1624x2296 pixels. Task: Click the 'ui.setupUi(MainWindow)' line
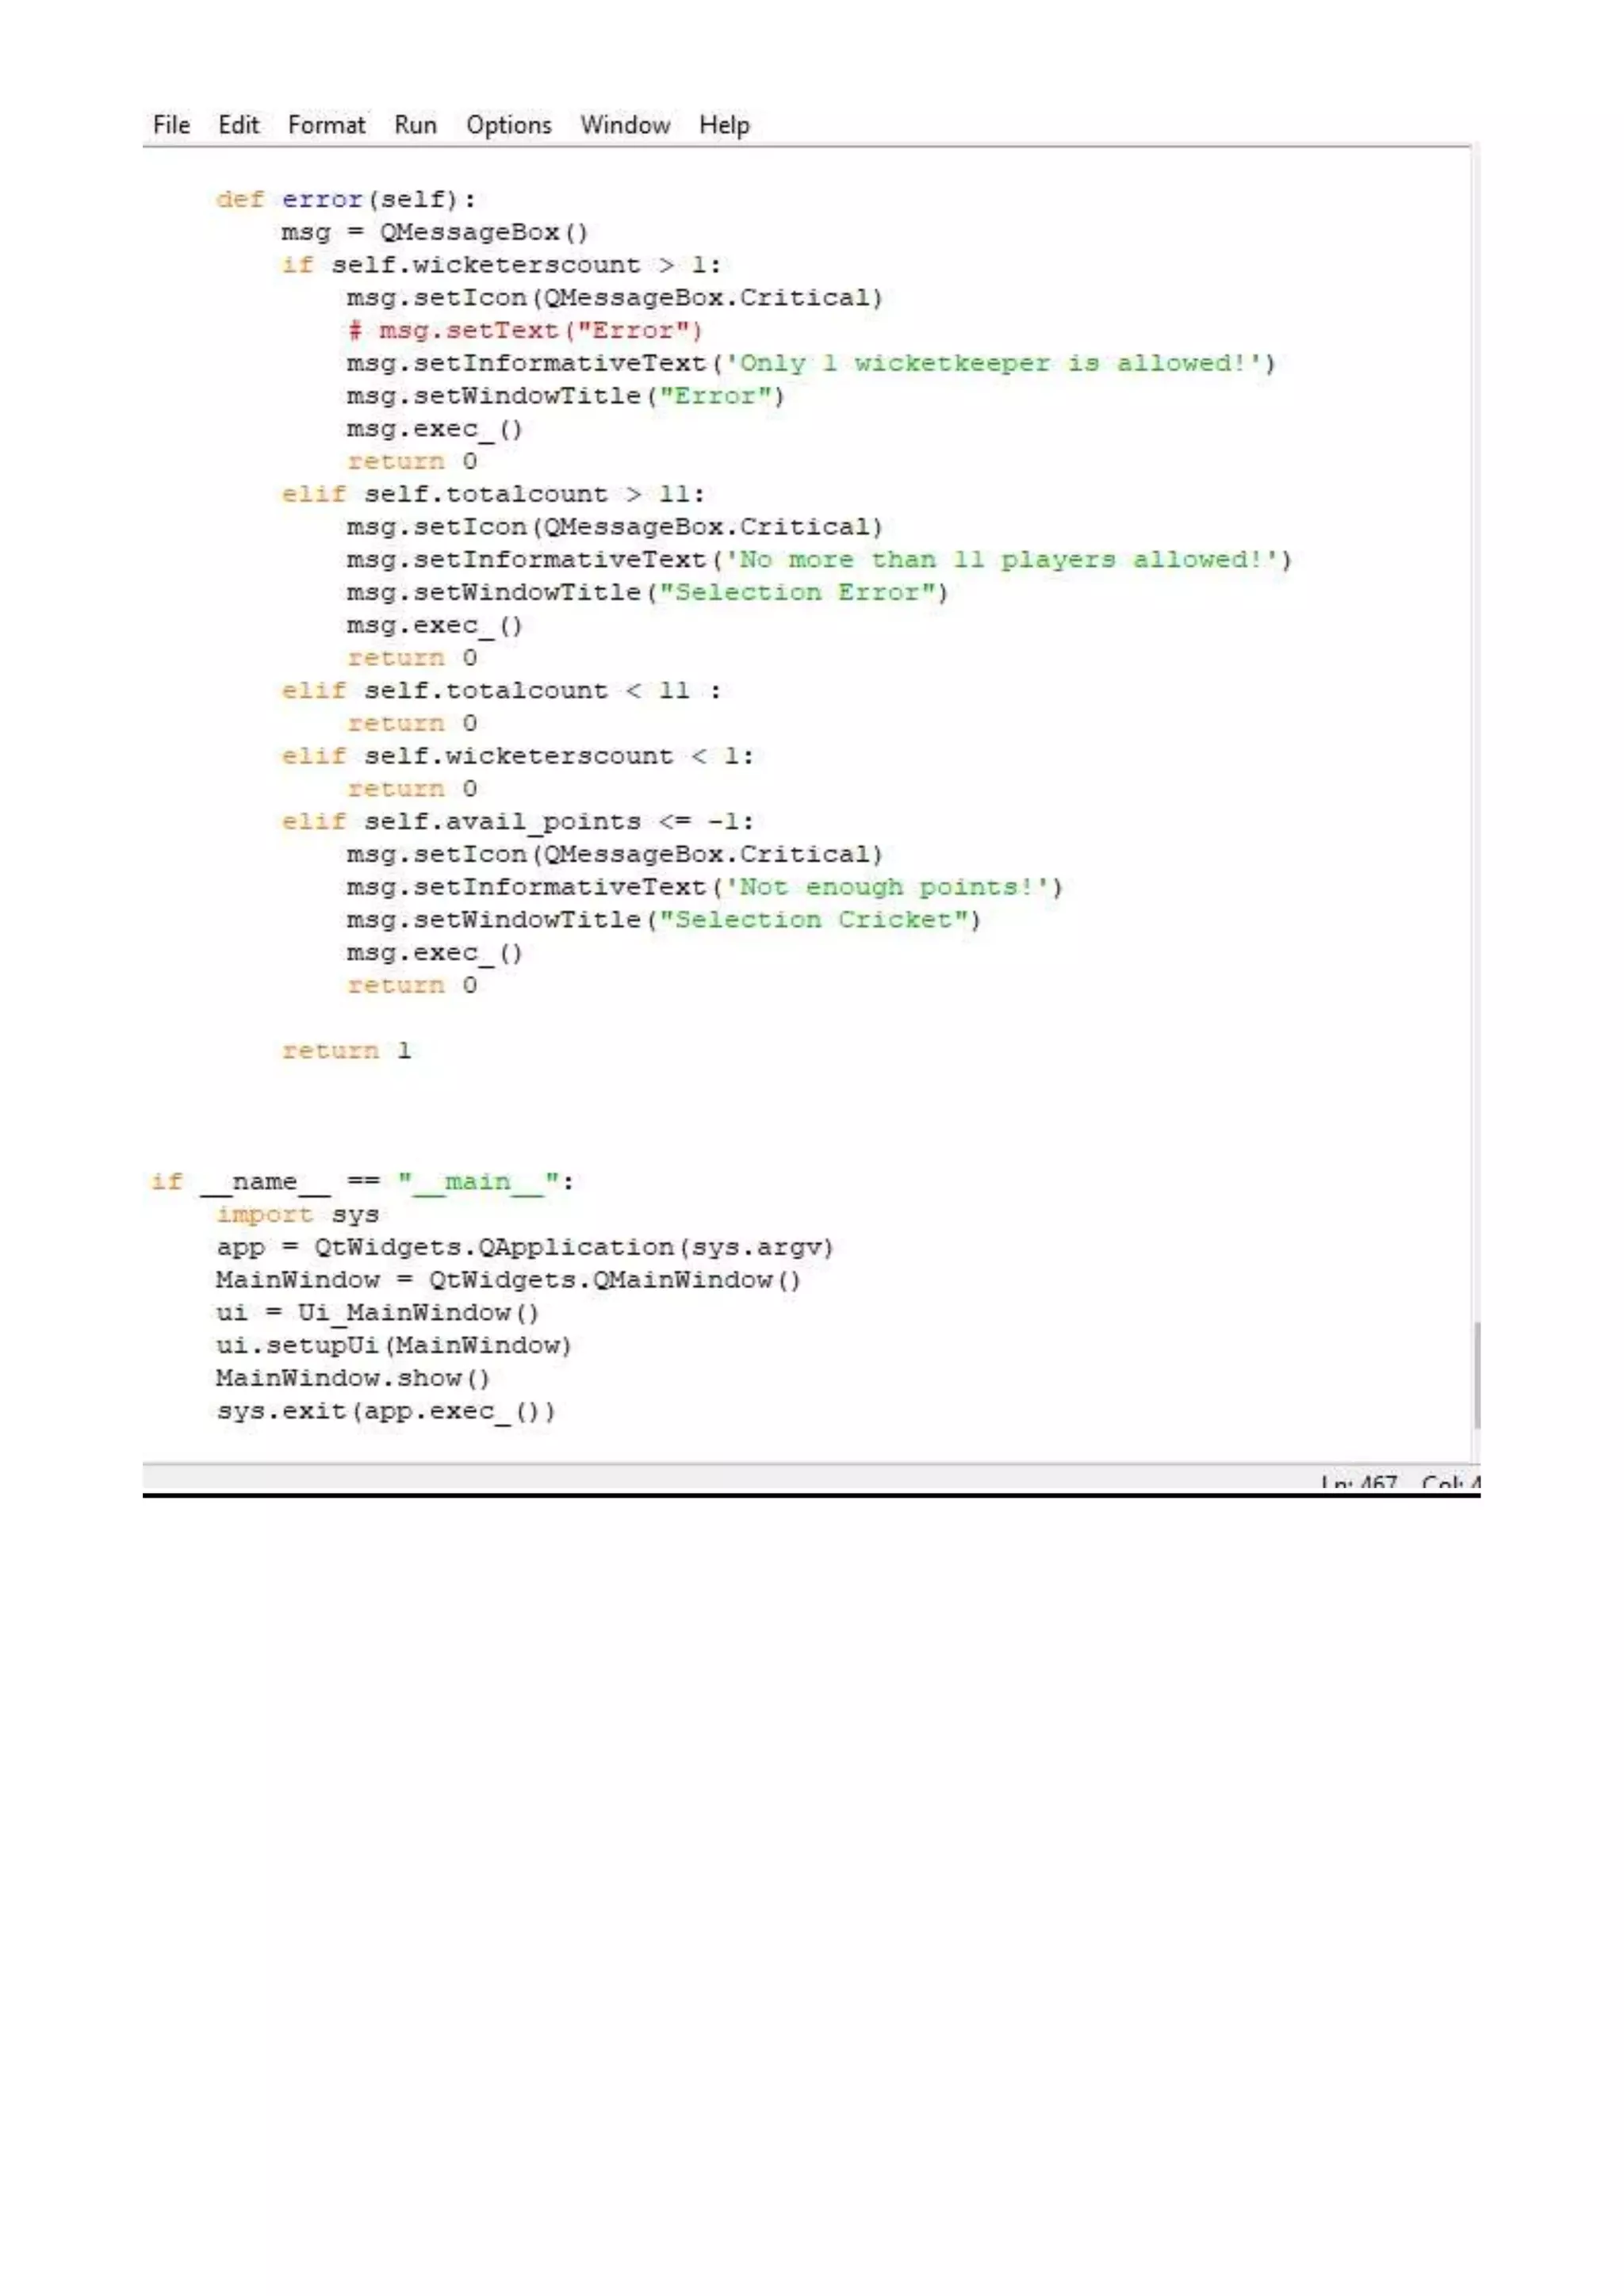[x=393, y=1345]
